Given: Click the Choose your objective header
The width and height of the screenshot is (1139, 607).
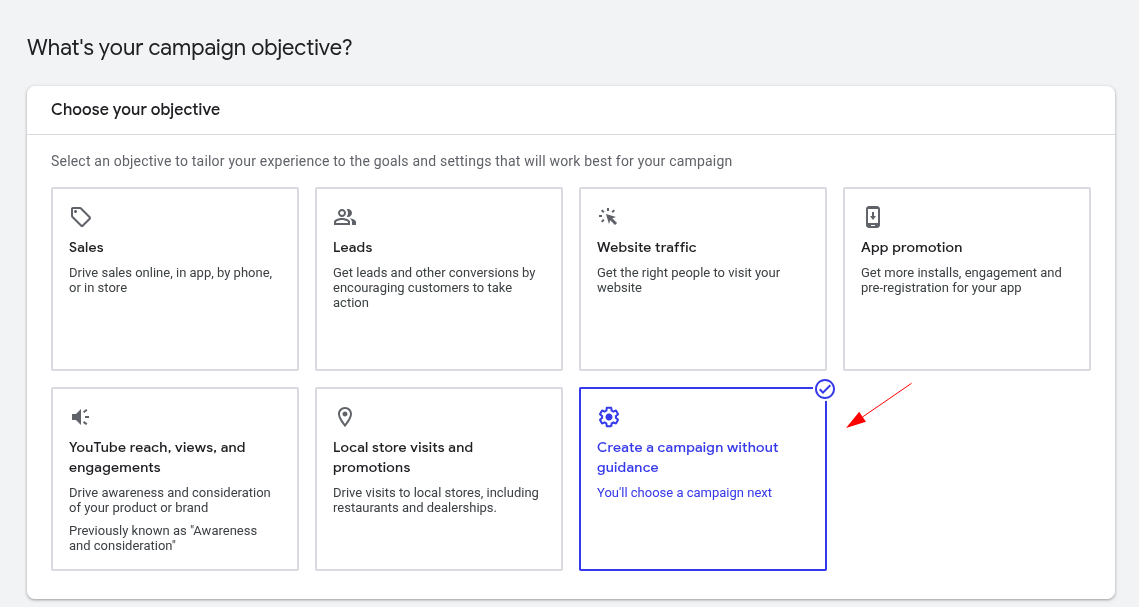Looking at the screenshot, I should coord(135,110).
